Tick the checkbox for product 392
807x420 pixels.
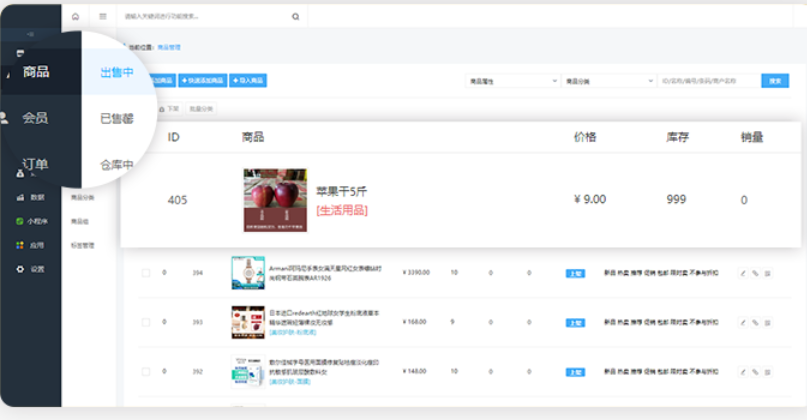(145, 370)
